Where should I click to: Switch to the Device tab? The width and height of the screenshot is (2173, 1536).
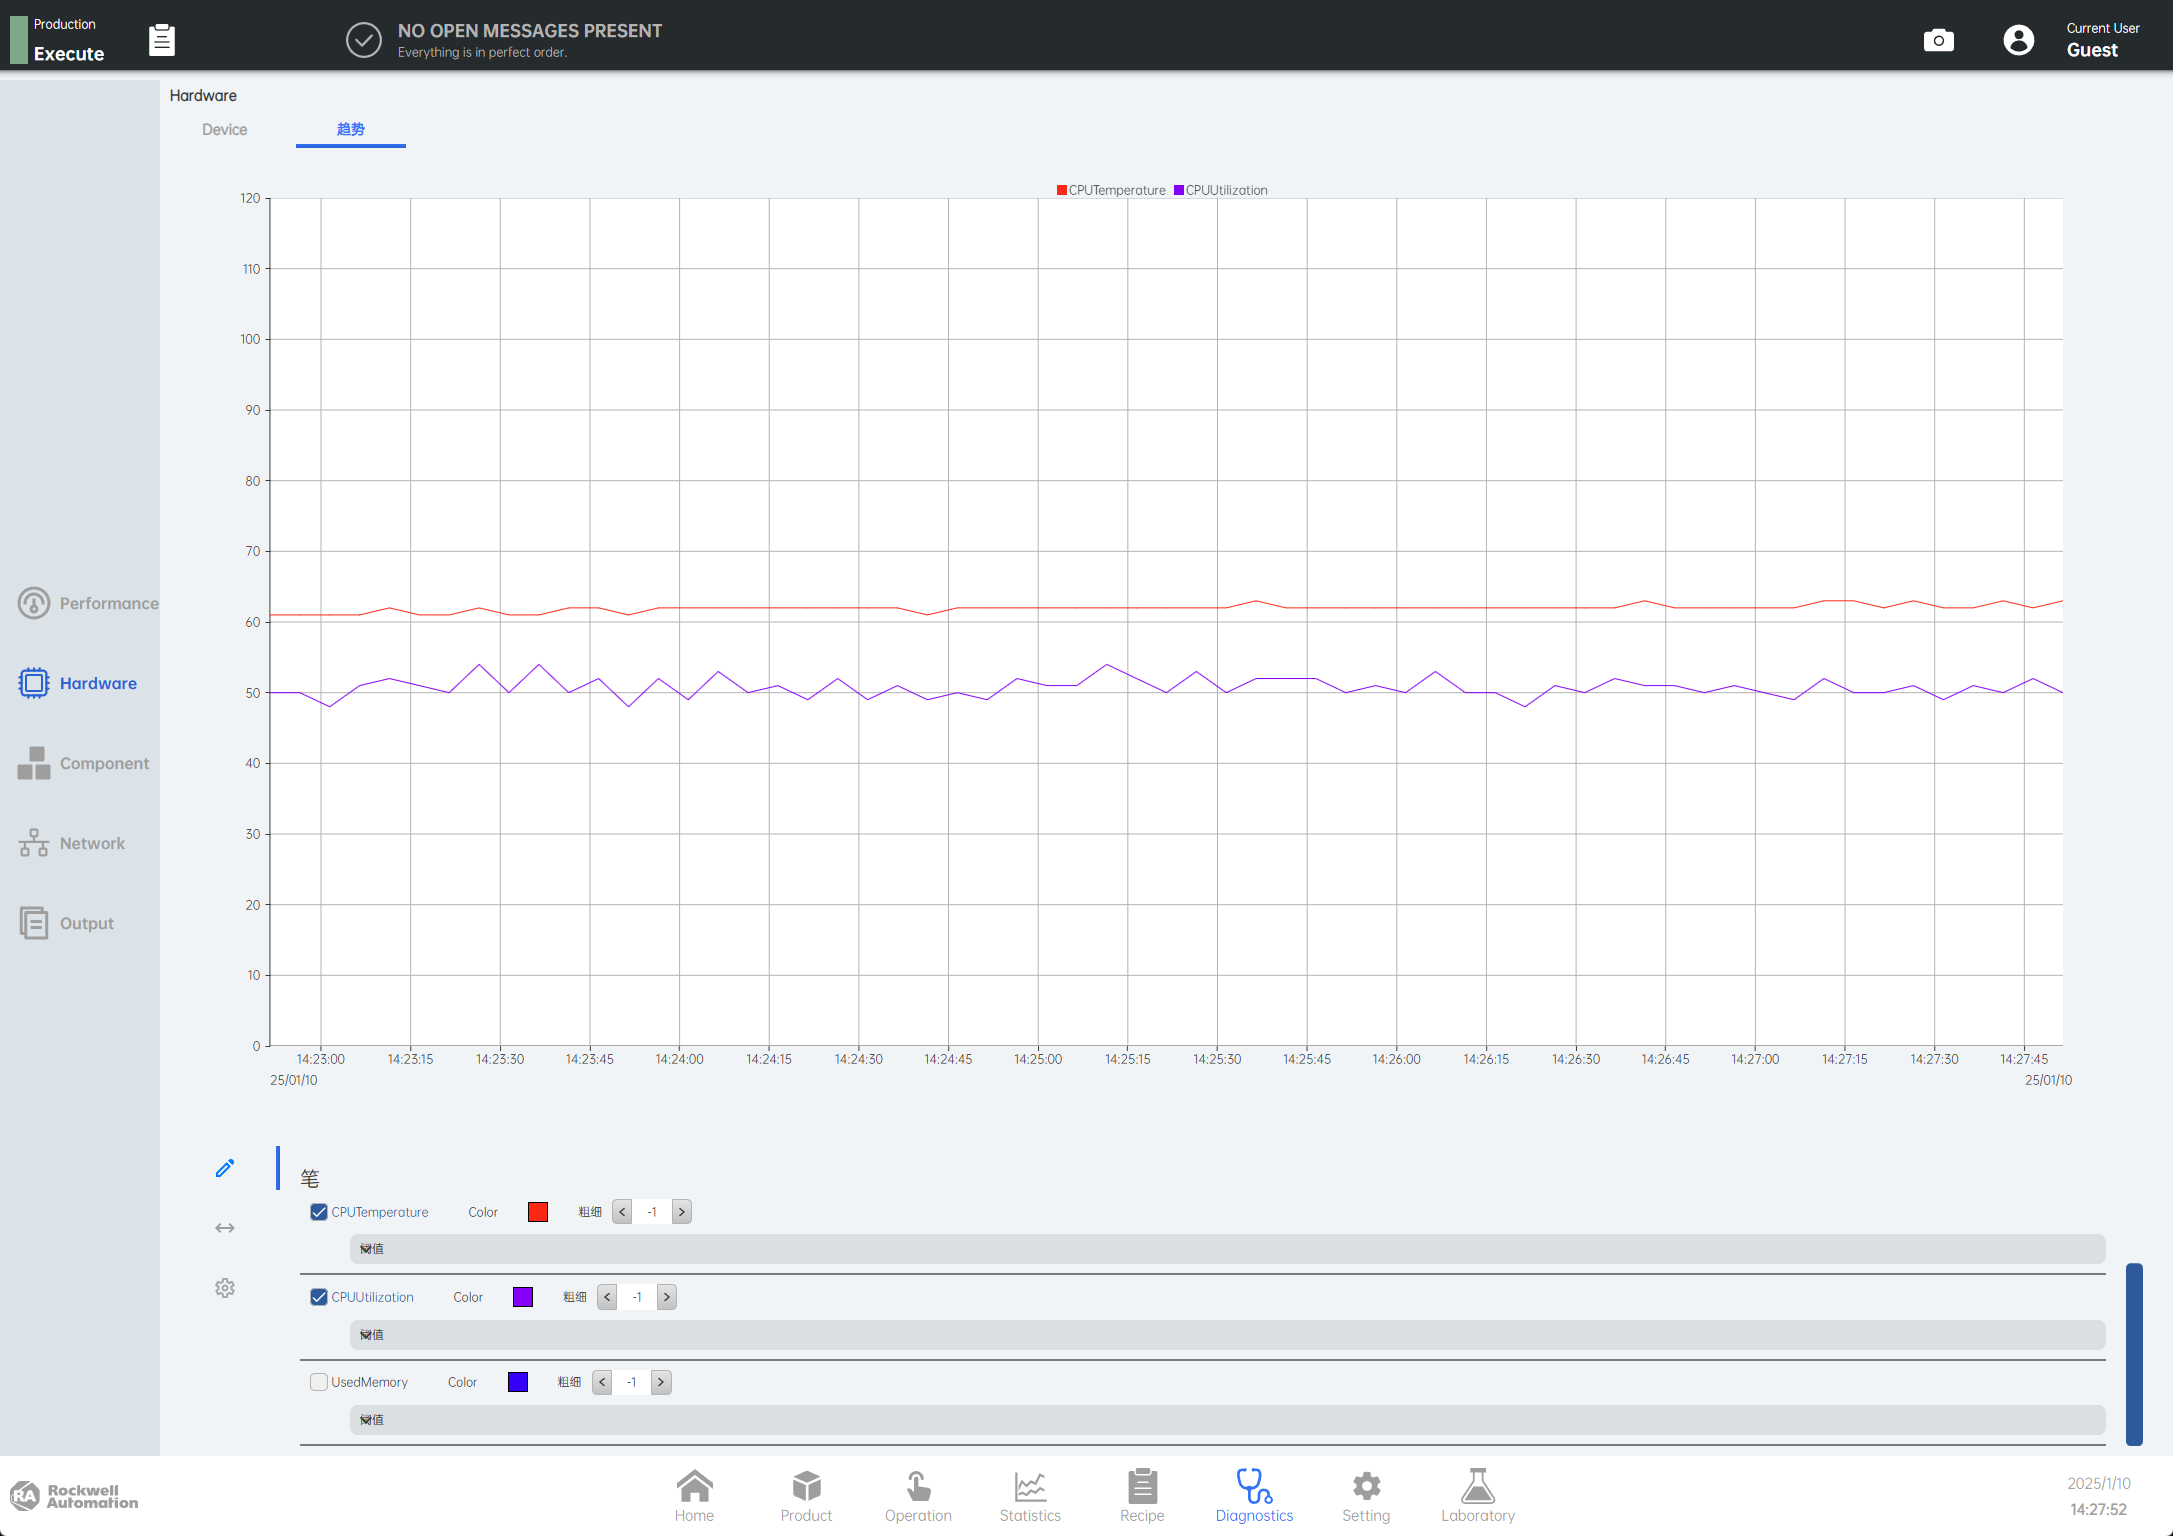pyautogui.click(x=224, y=130)
